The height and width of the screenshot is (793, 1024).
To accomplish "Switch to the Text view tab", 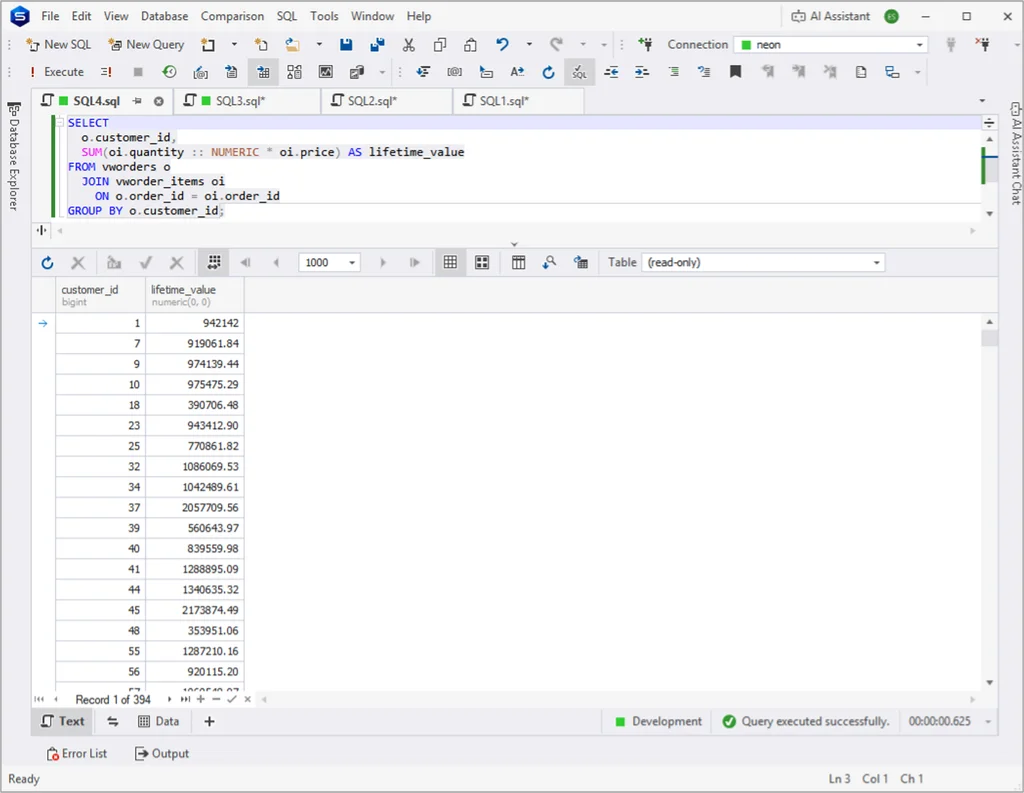I will click(x=63, y=721).
